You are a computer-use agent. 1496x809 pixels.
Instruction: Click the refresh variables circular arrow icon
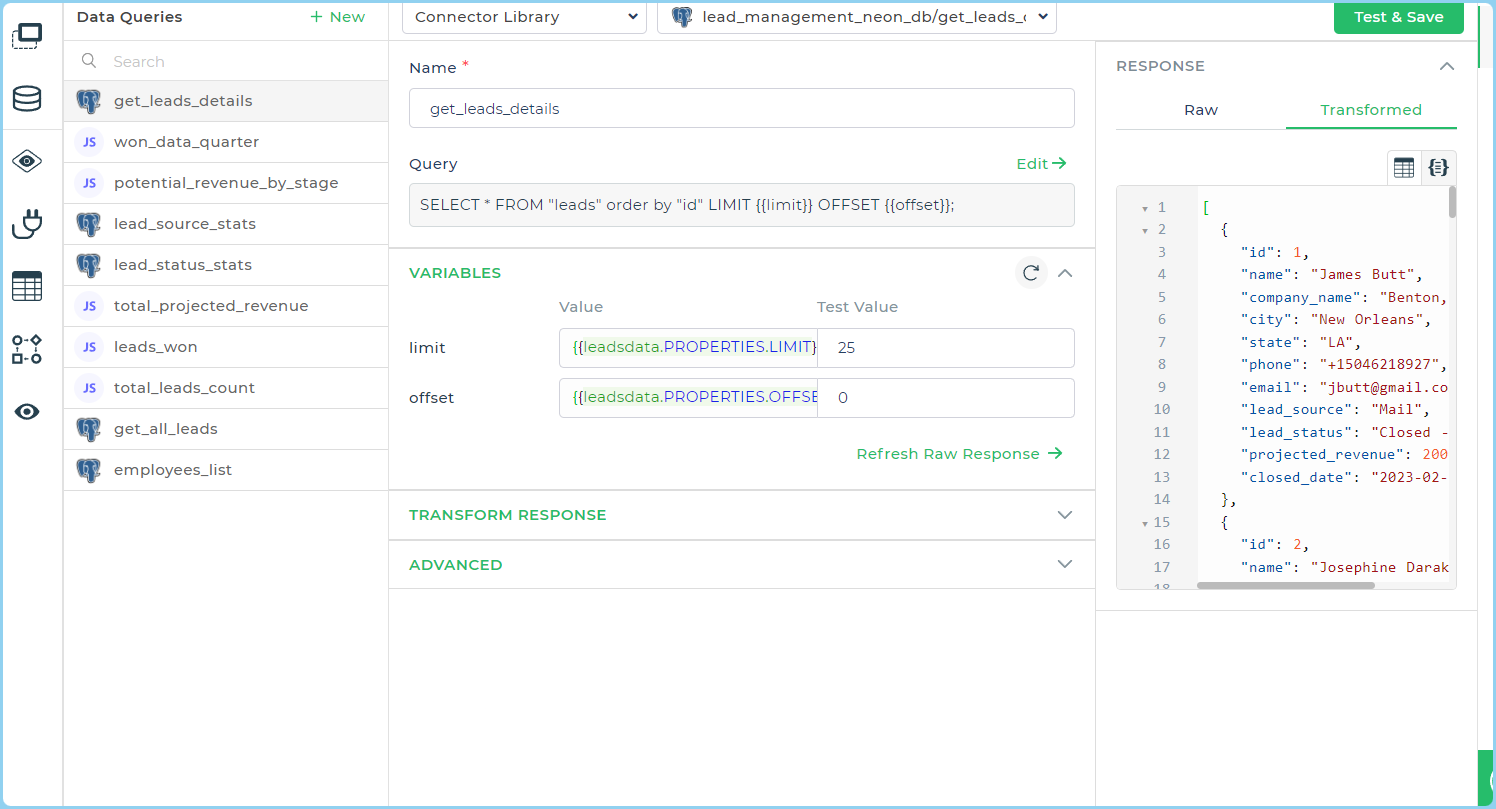click(x=1031, y=273)
